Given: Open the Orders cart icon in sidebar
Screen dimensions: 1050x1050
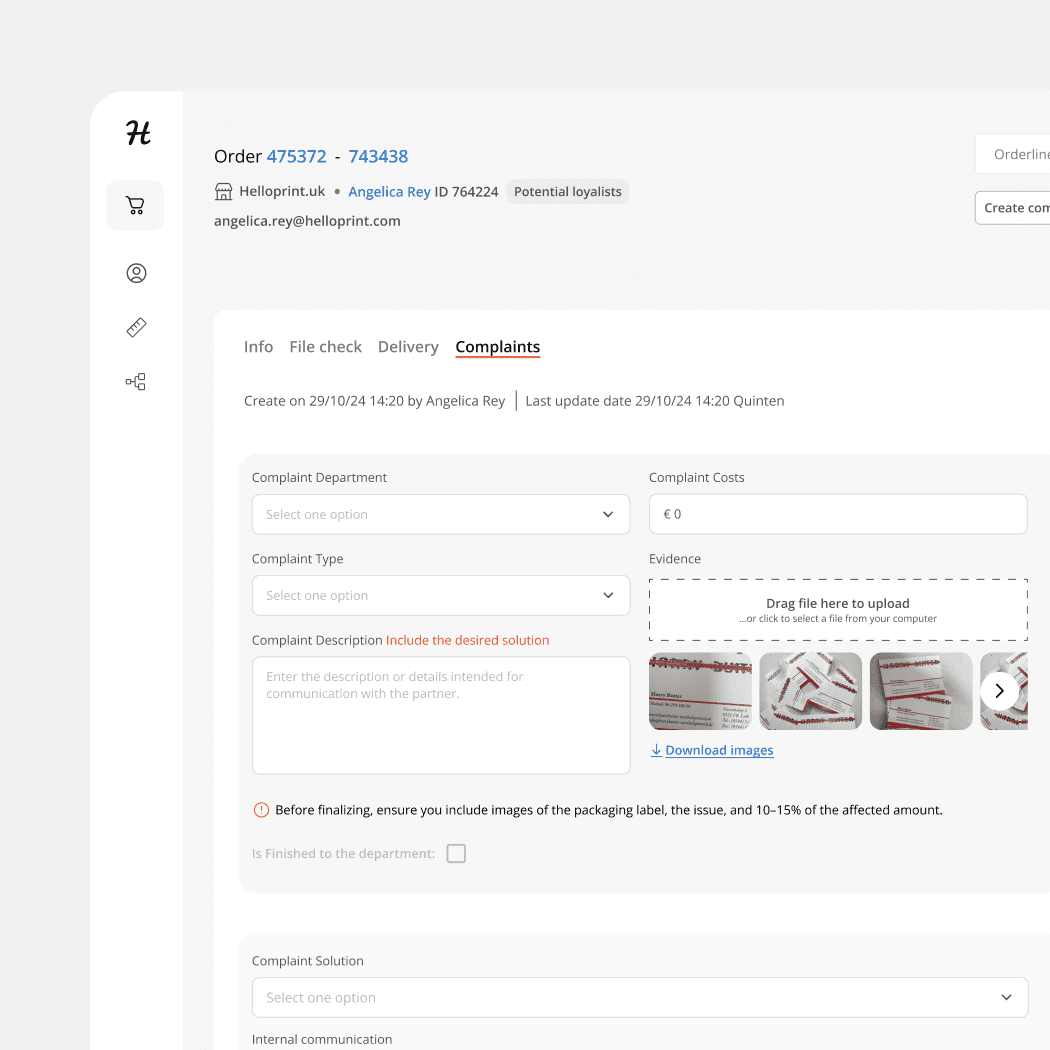Looking at the screenshot, I should (x=135, y=205).
